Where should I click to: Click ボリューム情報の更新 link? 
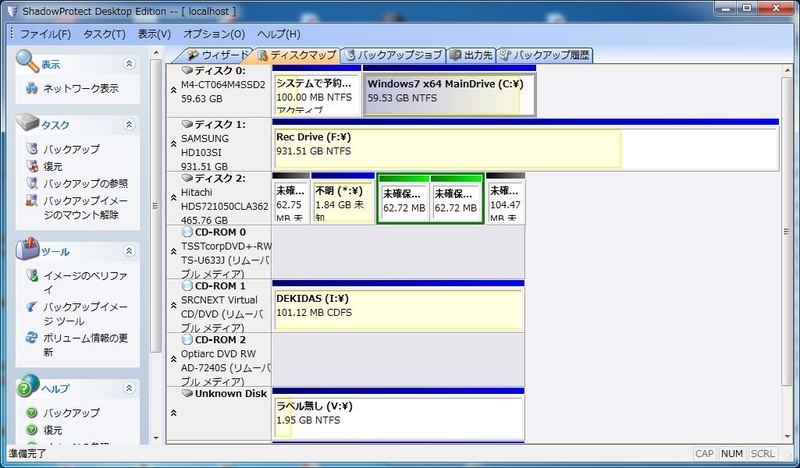(85, 344)
